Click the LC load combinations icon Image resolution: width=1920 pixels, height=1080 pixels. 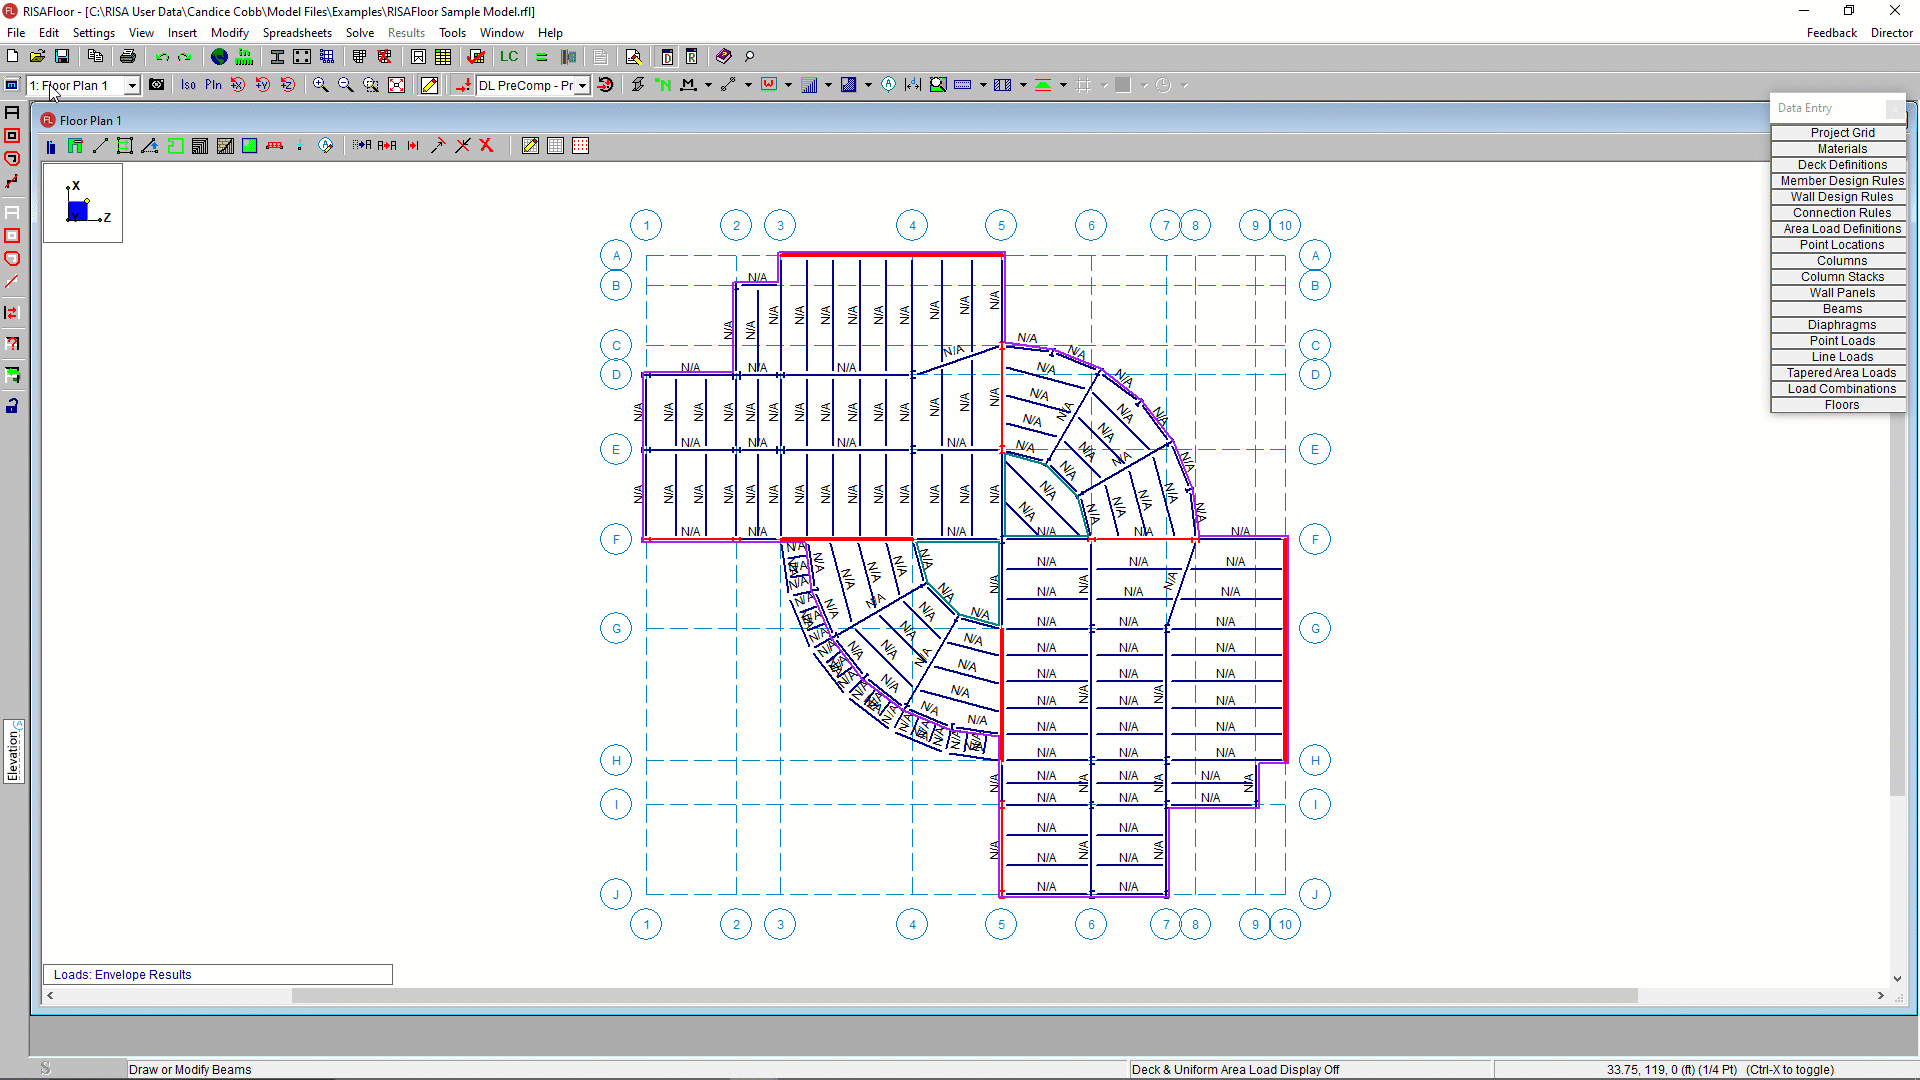(x=509, y=57)
